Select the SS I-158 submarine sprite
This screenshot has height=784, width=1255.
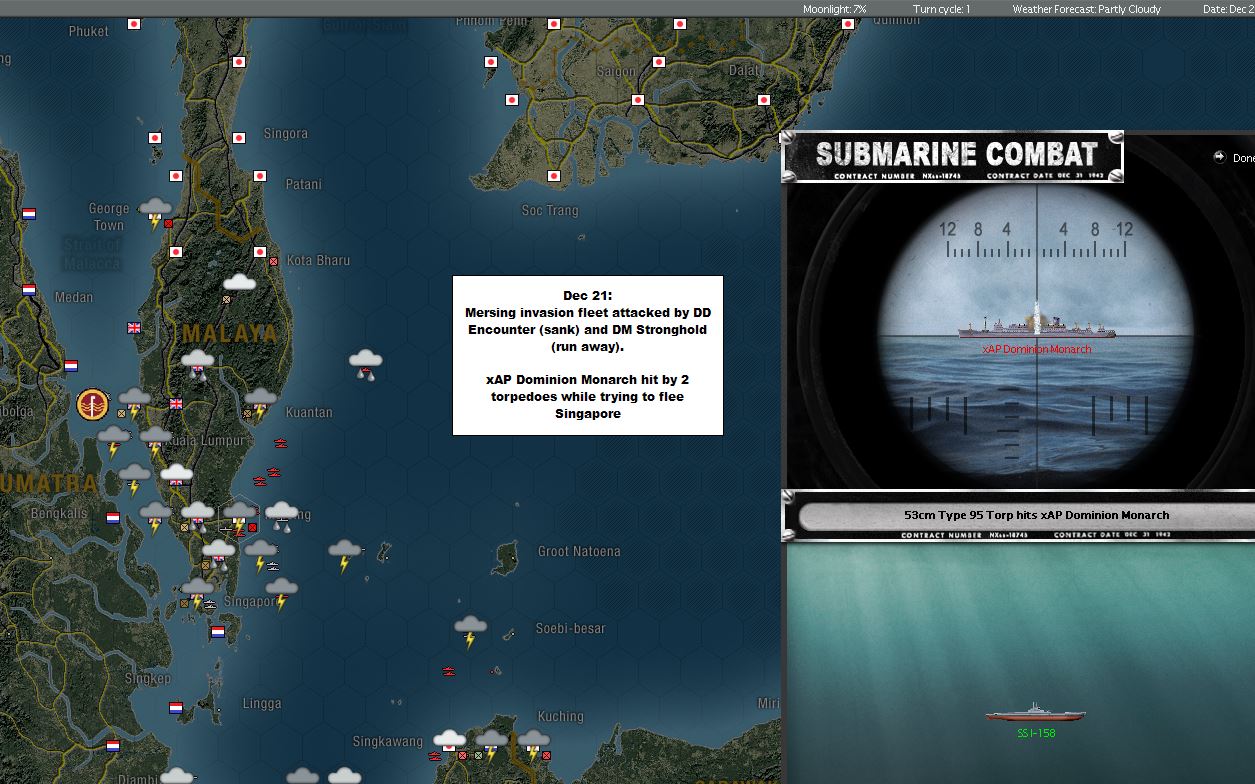(x=1035, y=714)
